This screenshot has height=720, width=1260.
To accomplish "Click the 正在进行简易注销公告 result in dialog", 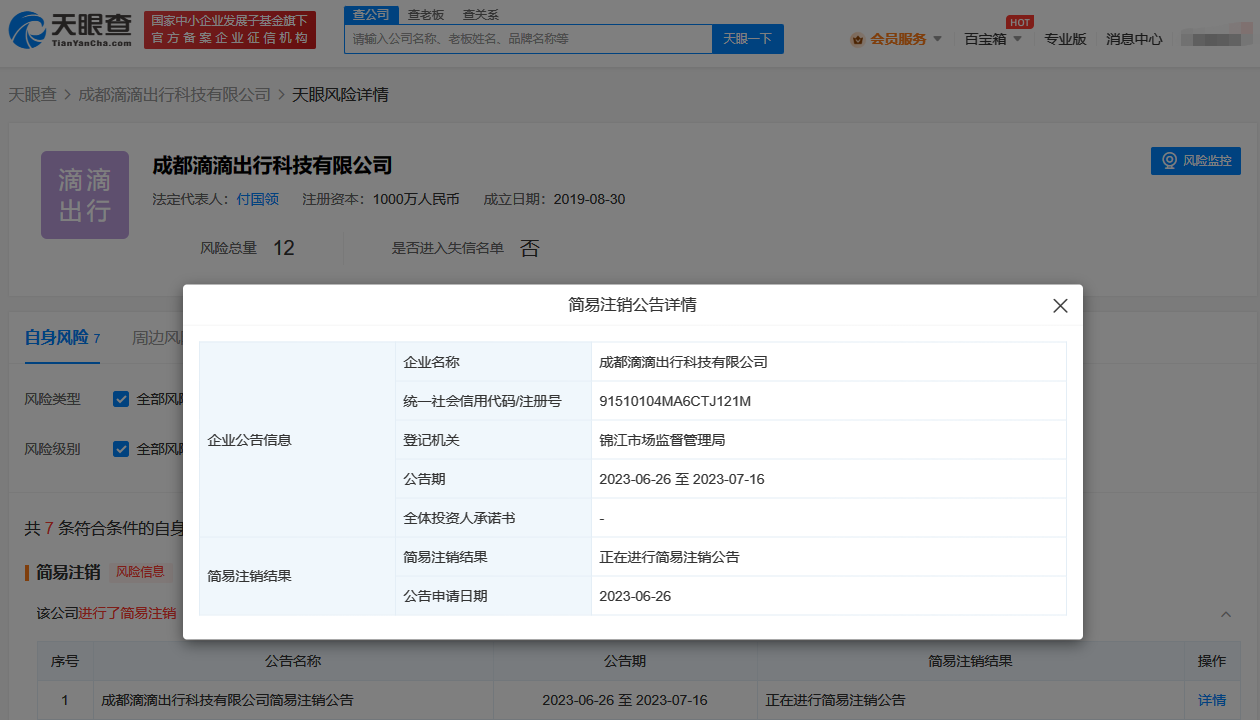I will point(669,557).
